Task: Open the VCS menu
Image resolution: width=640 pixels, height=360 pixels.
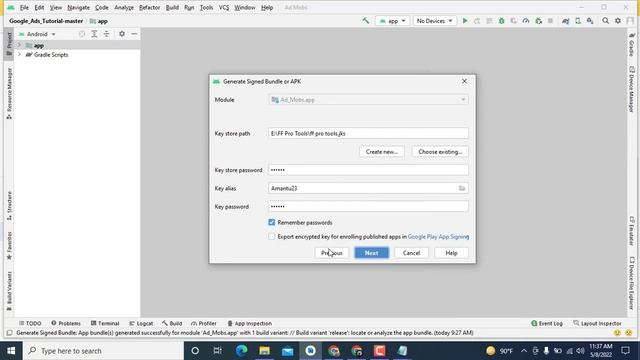Action: [224, 7]
